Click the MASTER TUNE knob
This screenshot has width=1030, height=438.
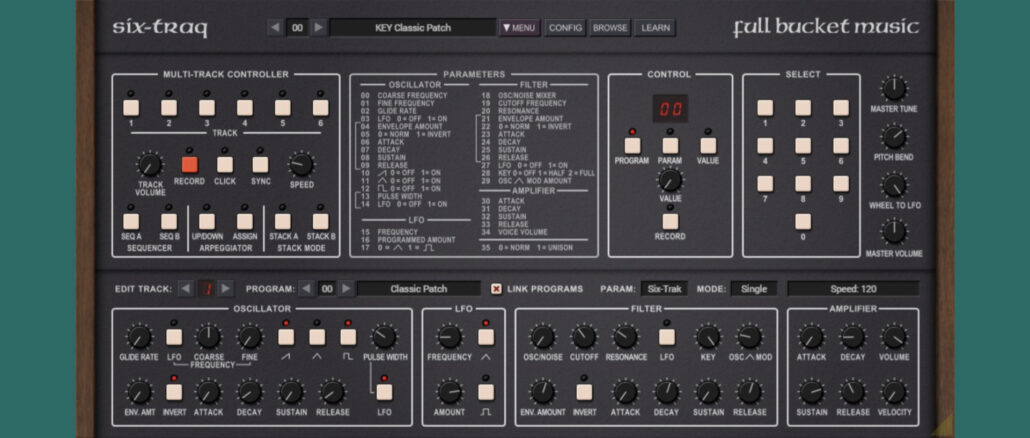[894, 89]
